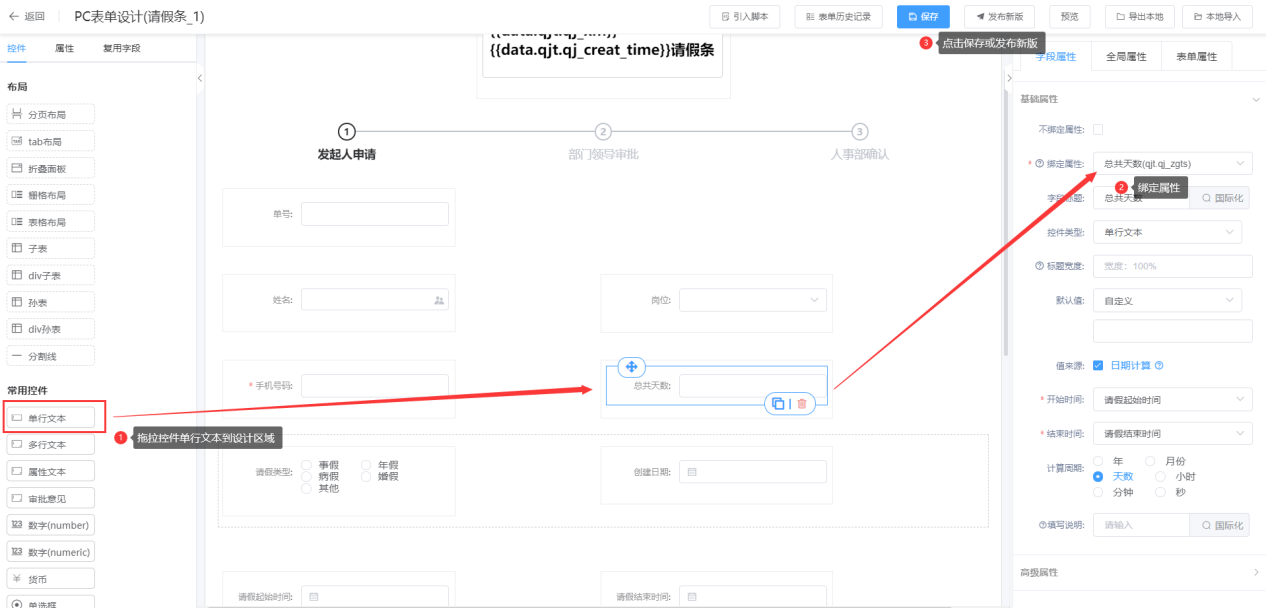Click the 单号 input field
The width and height of the screenshot is (1266, 608).
click(375, 214)
